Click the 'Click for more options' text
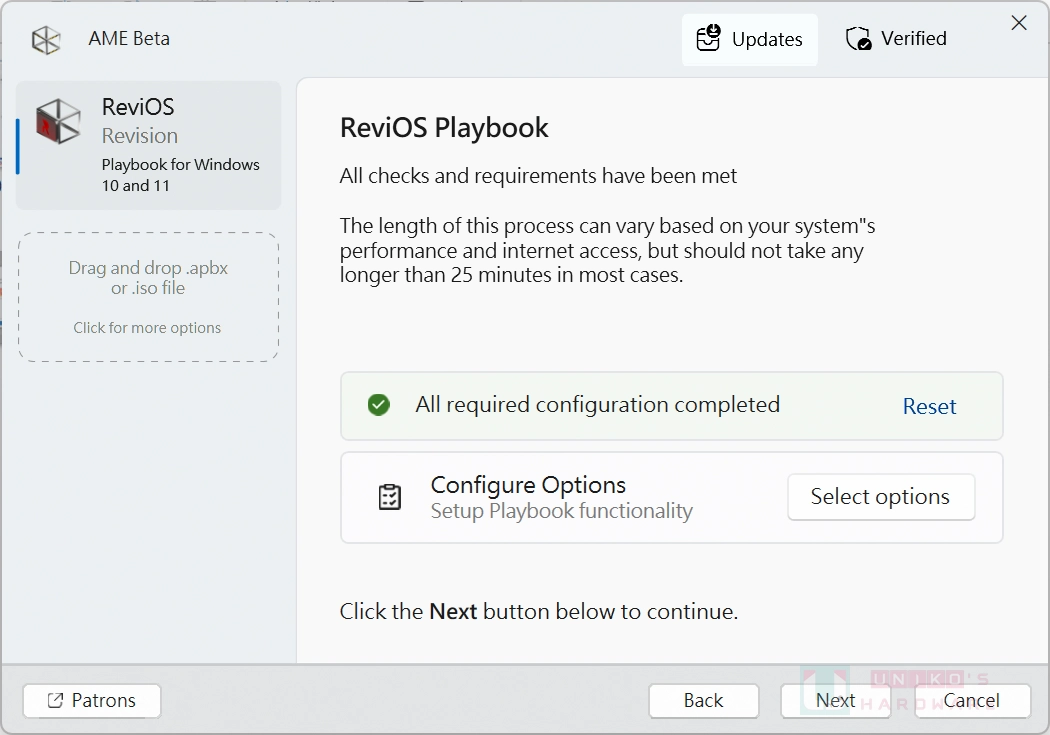This screenshot has height=735, width=1050. pyautogui.click(x=148, y=327)
